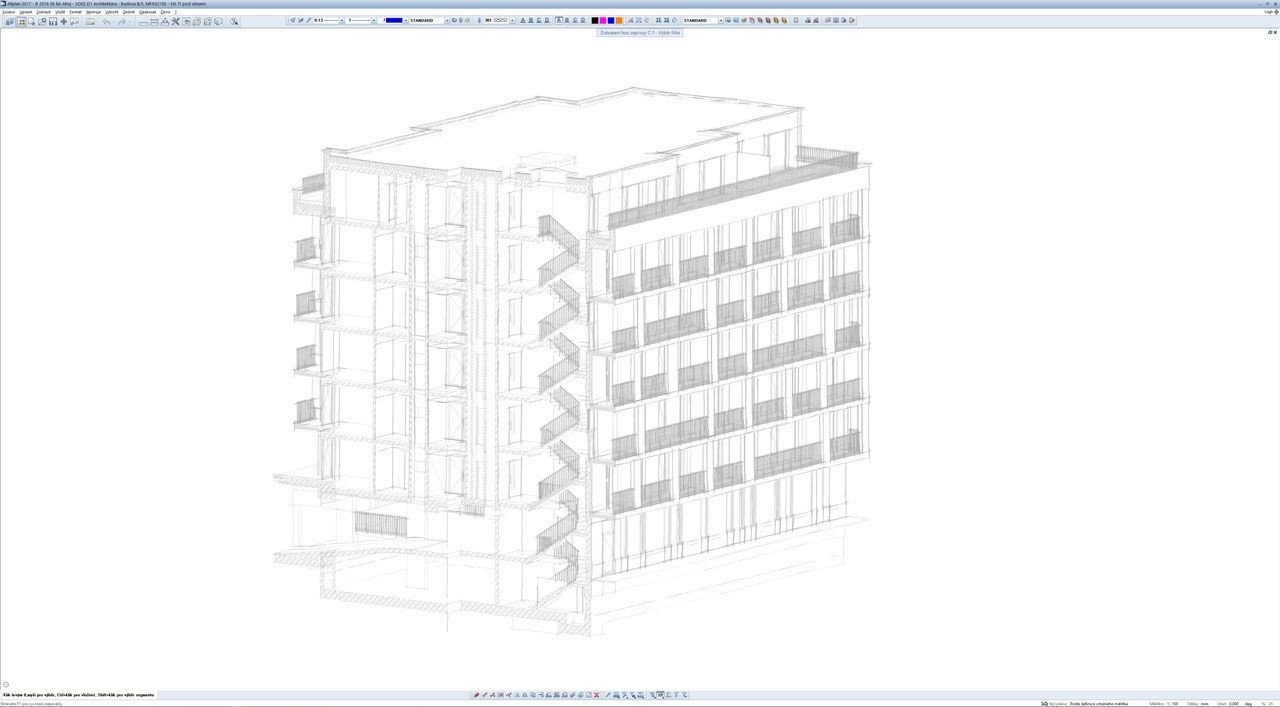Image resolution: width=1280 pixels, height=707 pixels.
Task: Open the Okno menu
Action: [x=165, y=12]
